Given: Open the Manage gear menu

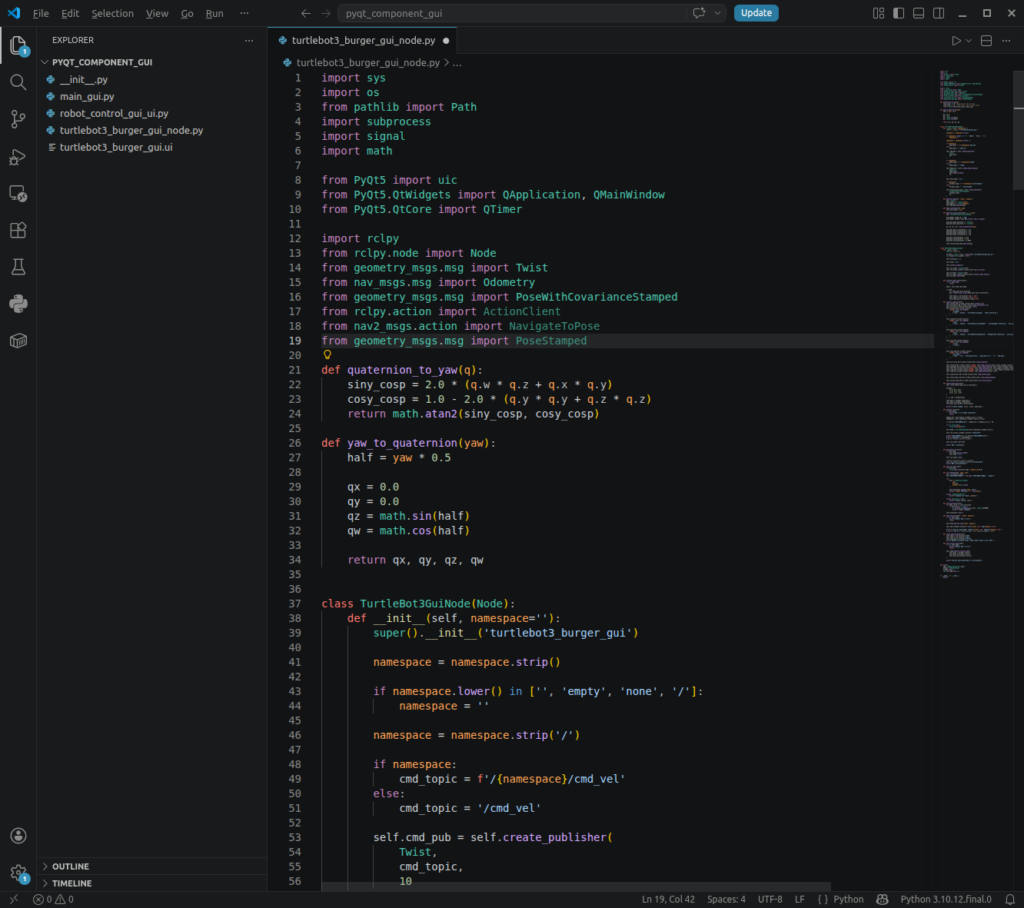Looking at the screenshot, I should (x=18, y=873).
